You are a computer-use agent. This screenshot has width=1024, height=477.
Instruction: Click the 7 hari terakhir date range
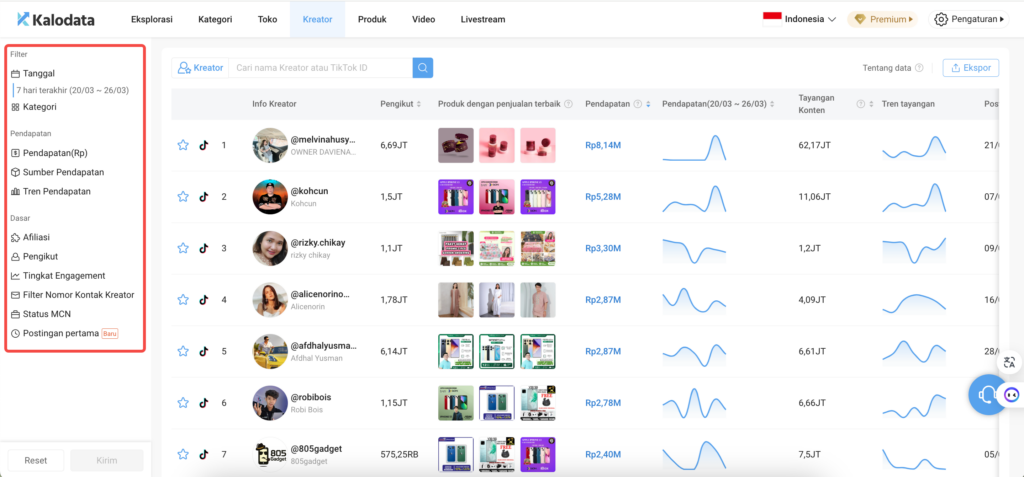(73, 90)
